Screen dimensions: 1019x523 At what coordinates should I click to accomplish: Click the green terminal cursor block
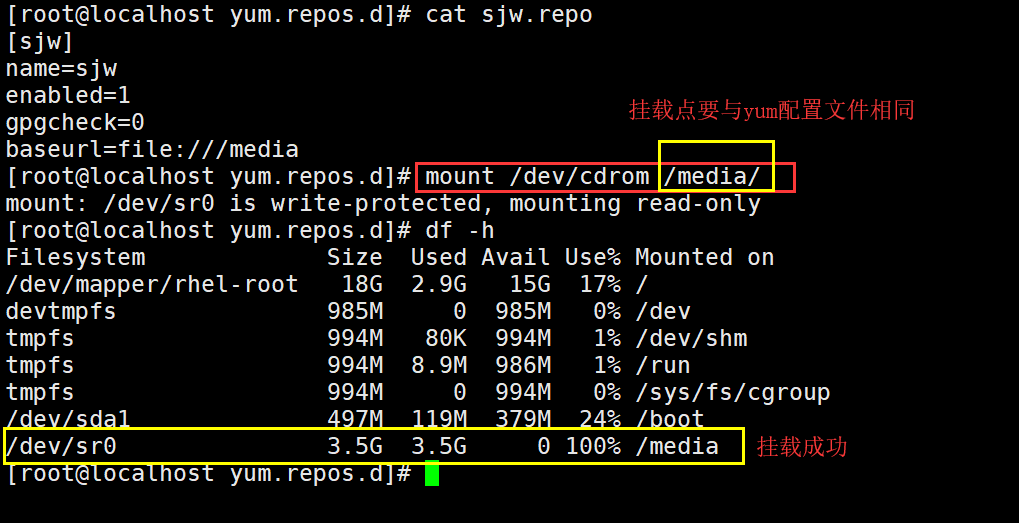(432, 473)
